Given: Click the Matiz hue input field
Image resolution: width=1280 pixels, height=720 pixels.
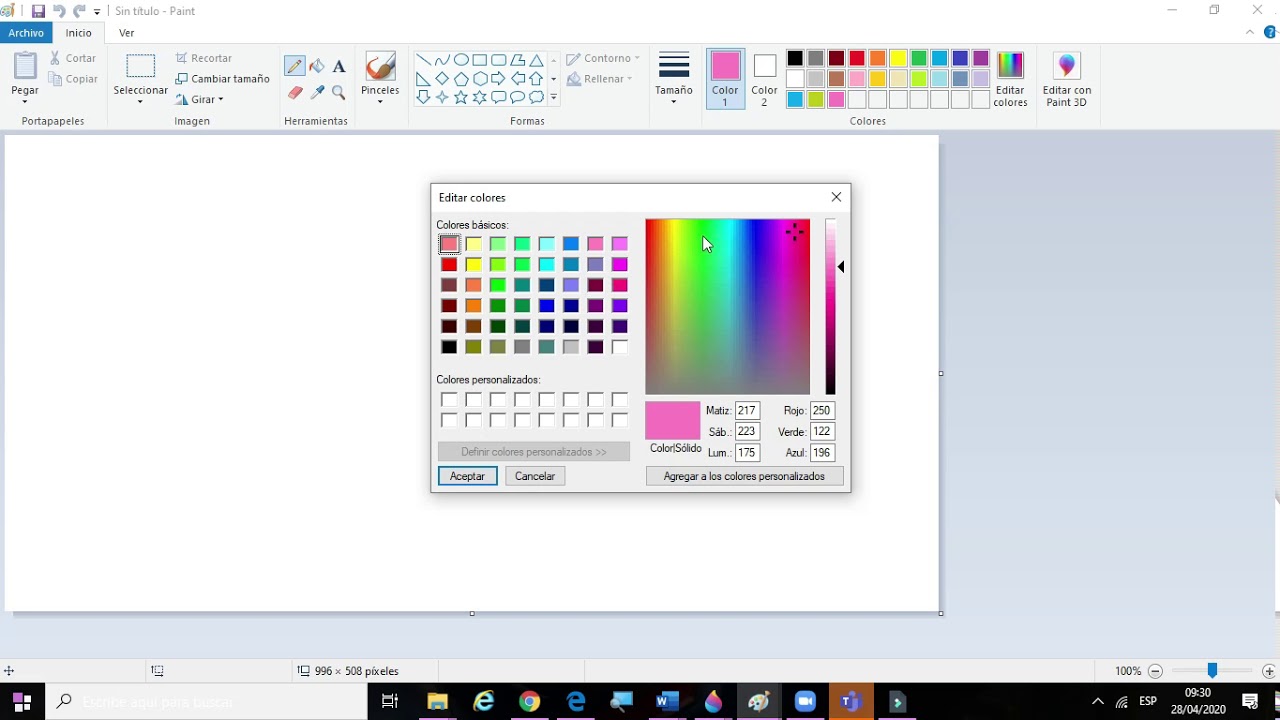Looking at the screenshot, I should (x=747, y=410).
